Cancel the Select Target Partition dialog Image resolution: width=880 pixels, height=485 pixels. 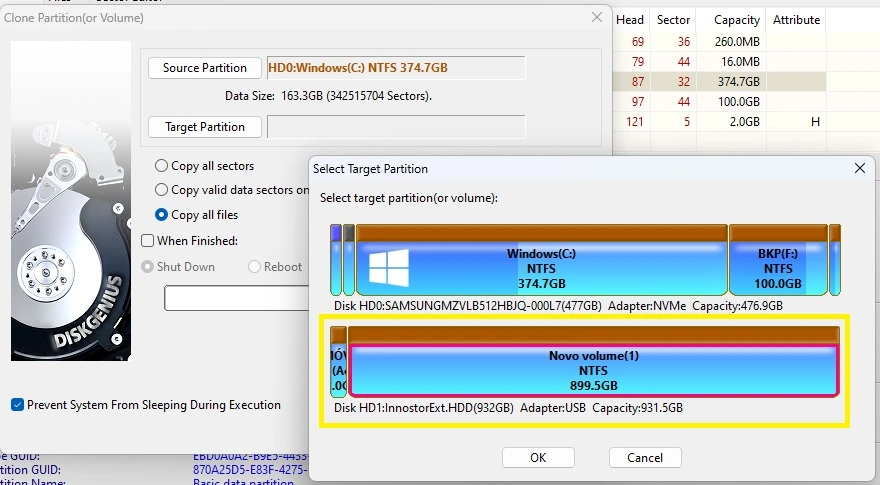pyautogui.click(x=645, y=457)
